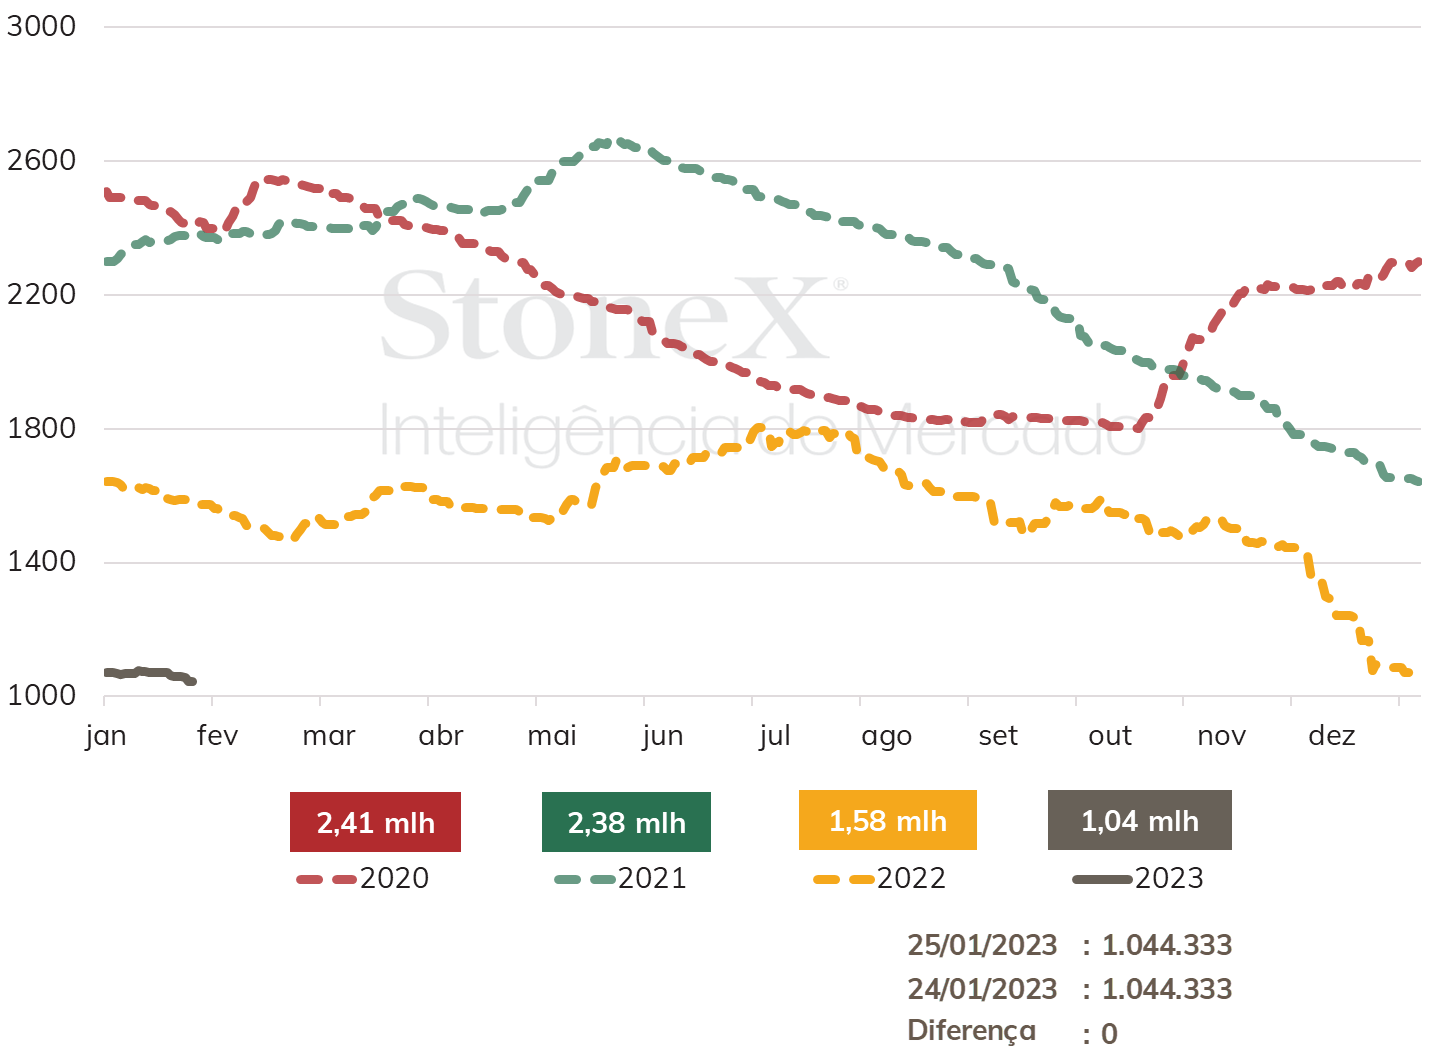Select the 2023 legend entry
Viewport: 1456px width, 1057px height.
click(1138, 878)
